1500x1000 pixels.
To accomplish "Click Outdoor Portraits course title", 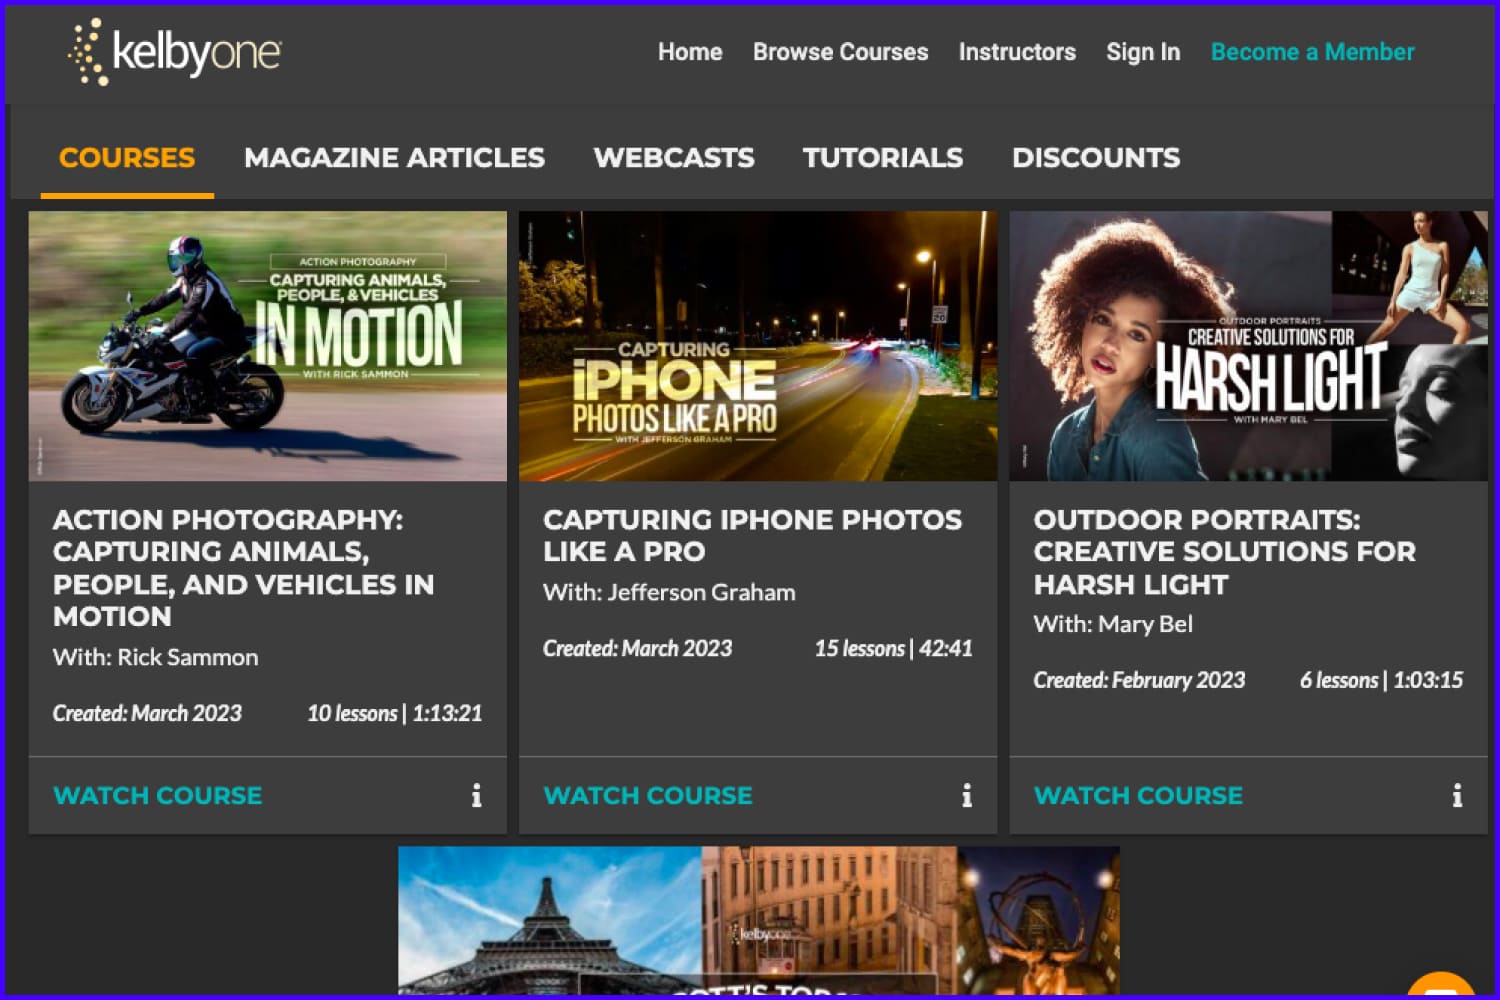I will coord(1225,552).
